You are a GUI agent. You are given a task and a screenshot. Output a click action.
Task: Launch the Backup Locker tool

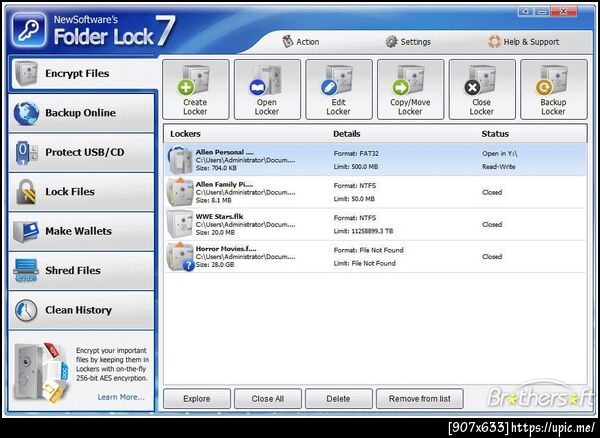(x=553, y=89)
